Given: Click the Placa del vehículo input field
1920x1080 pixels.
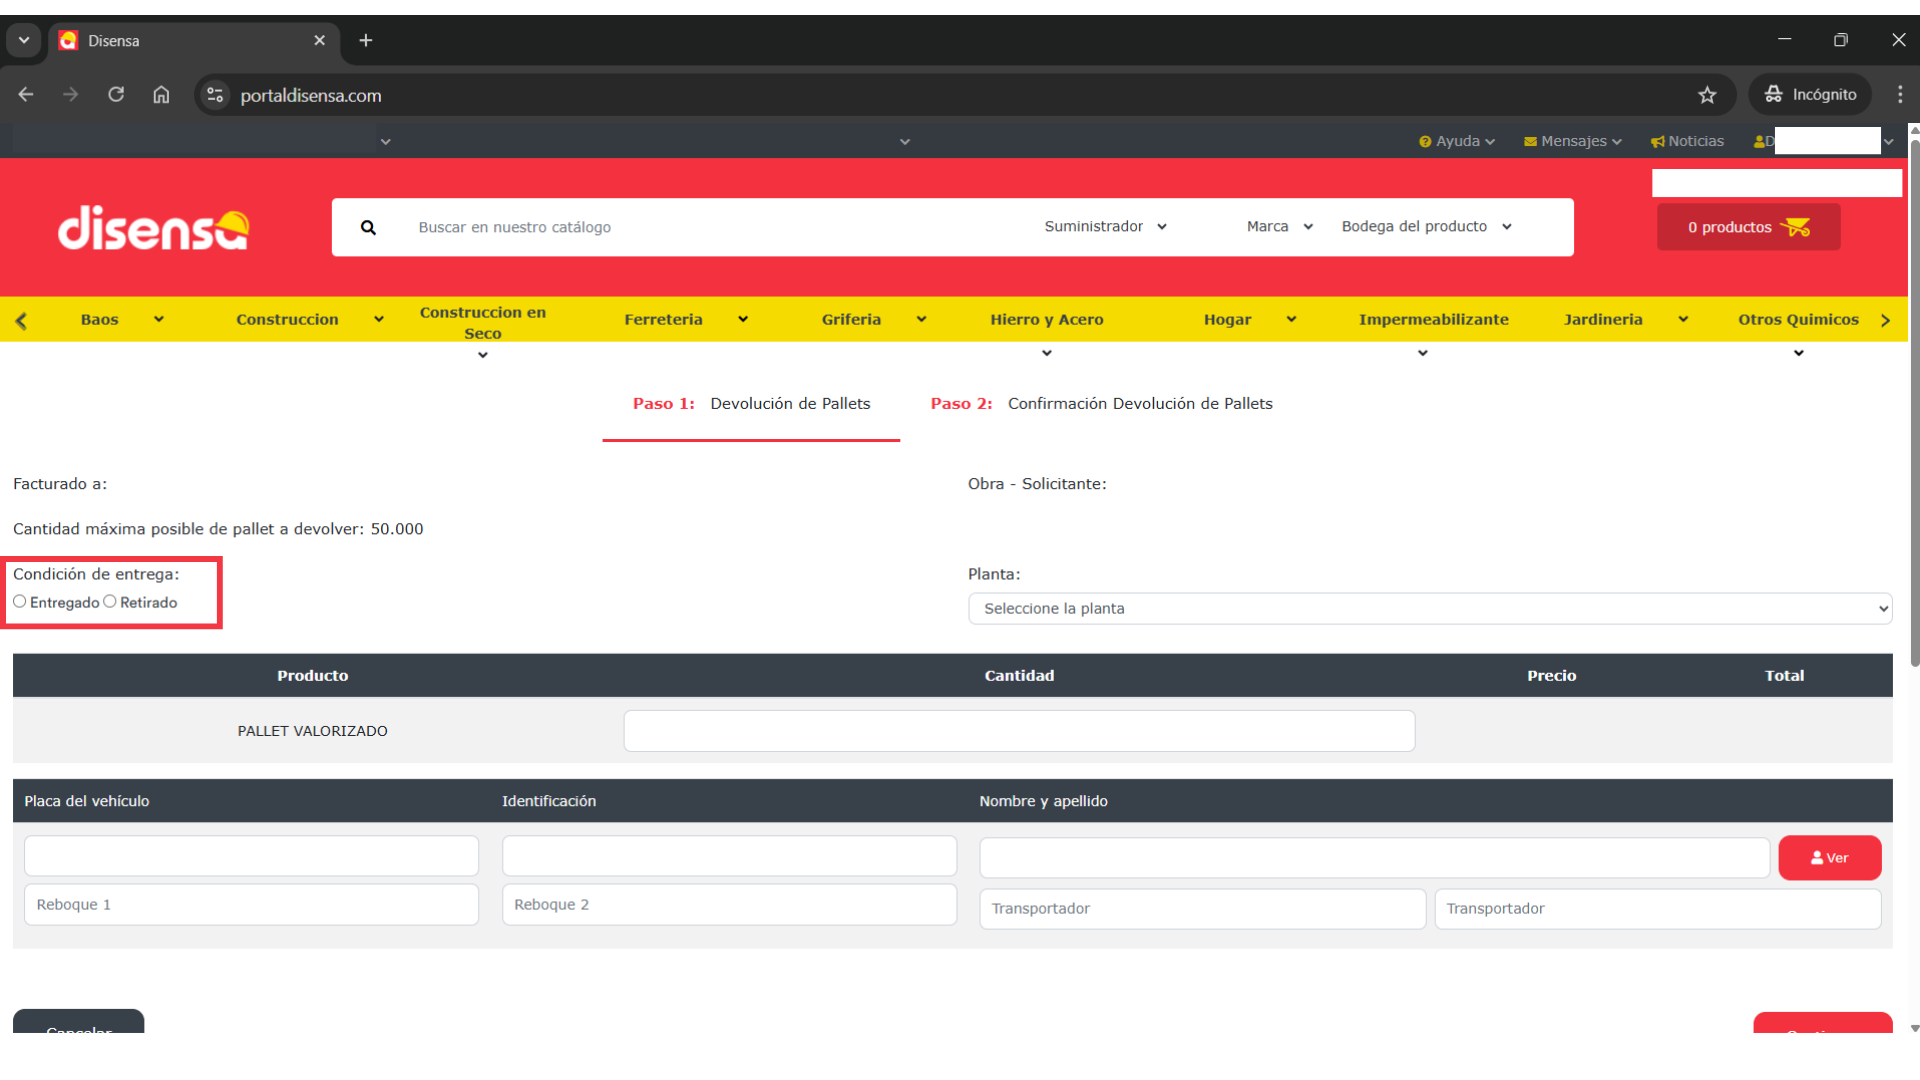Looking at the screenshot, I should click(x=251, y=857).
